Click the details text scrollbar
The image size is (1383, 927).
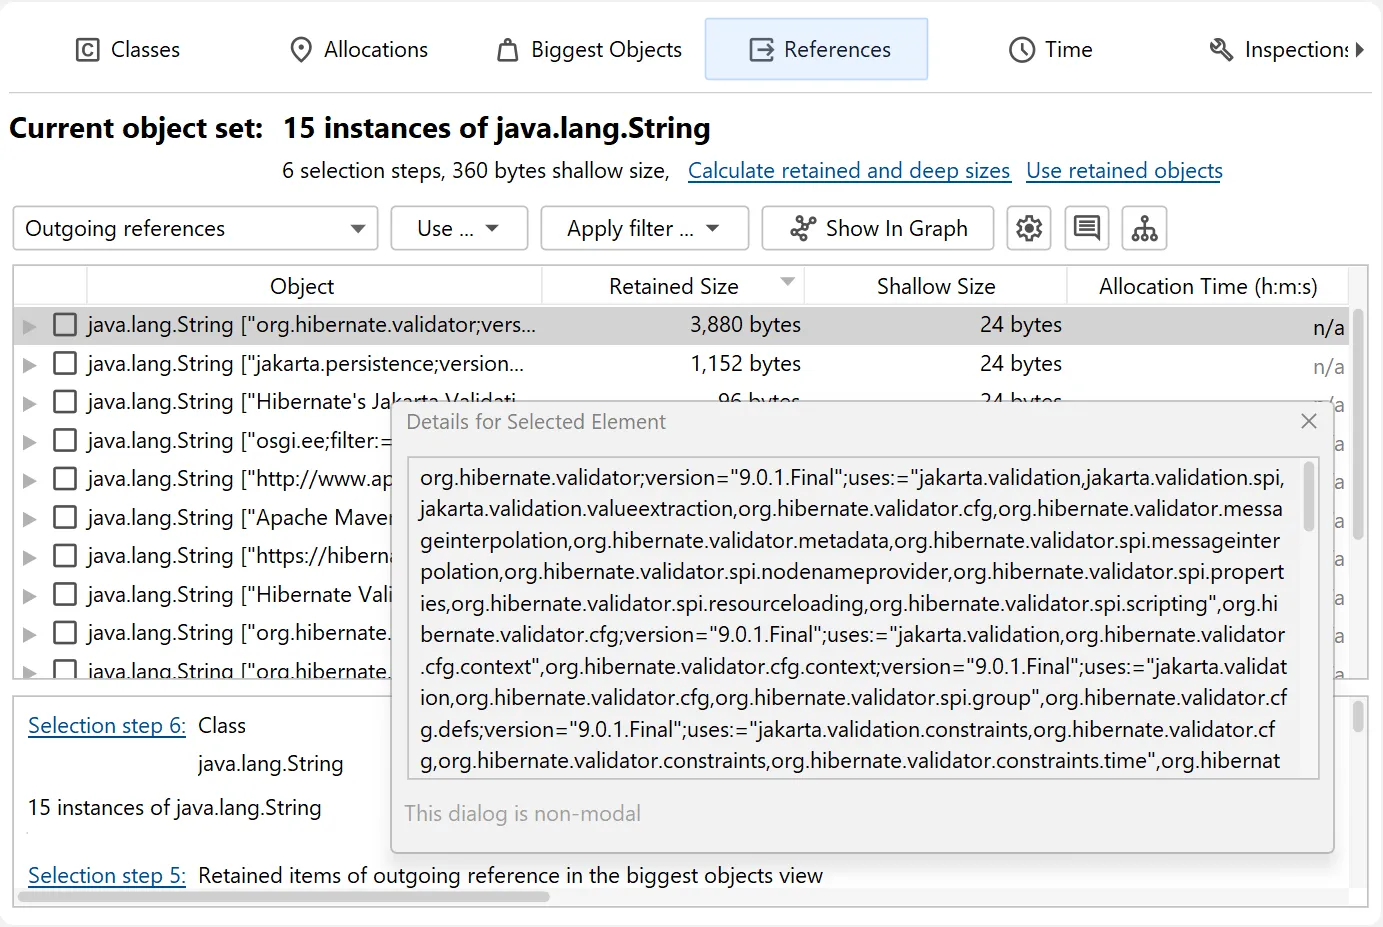(1309, 497)
